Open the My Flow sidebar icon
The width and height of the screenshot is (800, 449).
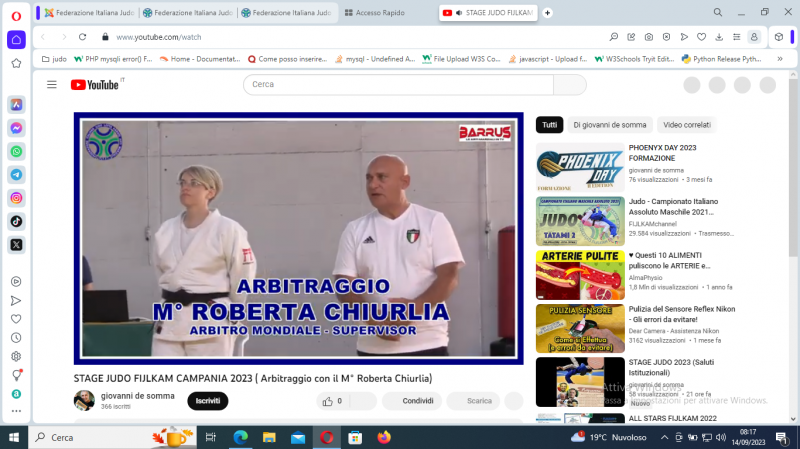[16, 301]
